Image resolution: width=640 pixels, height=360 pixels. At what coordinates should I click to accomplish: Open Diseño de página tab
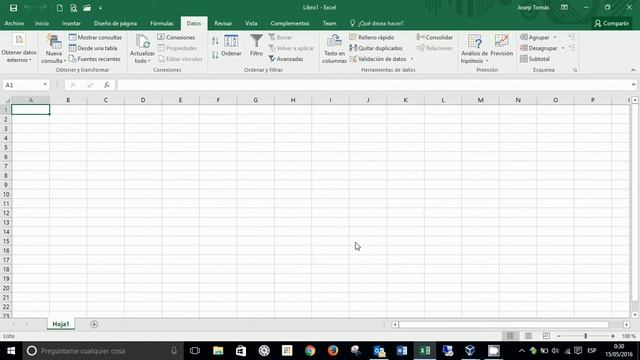coord(116,23)
